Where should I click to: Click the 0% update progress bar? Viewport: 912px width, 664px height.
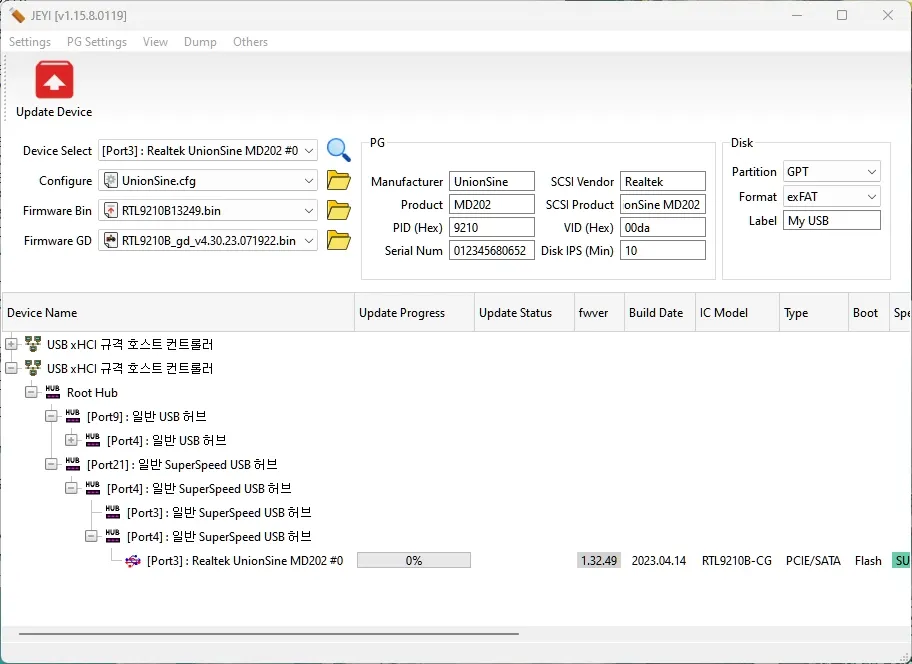pyautogui.click(x=414, y=561)
